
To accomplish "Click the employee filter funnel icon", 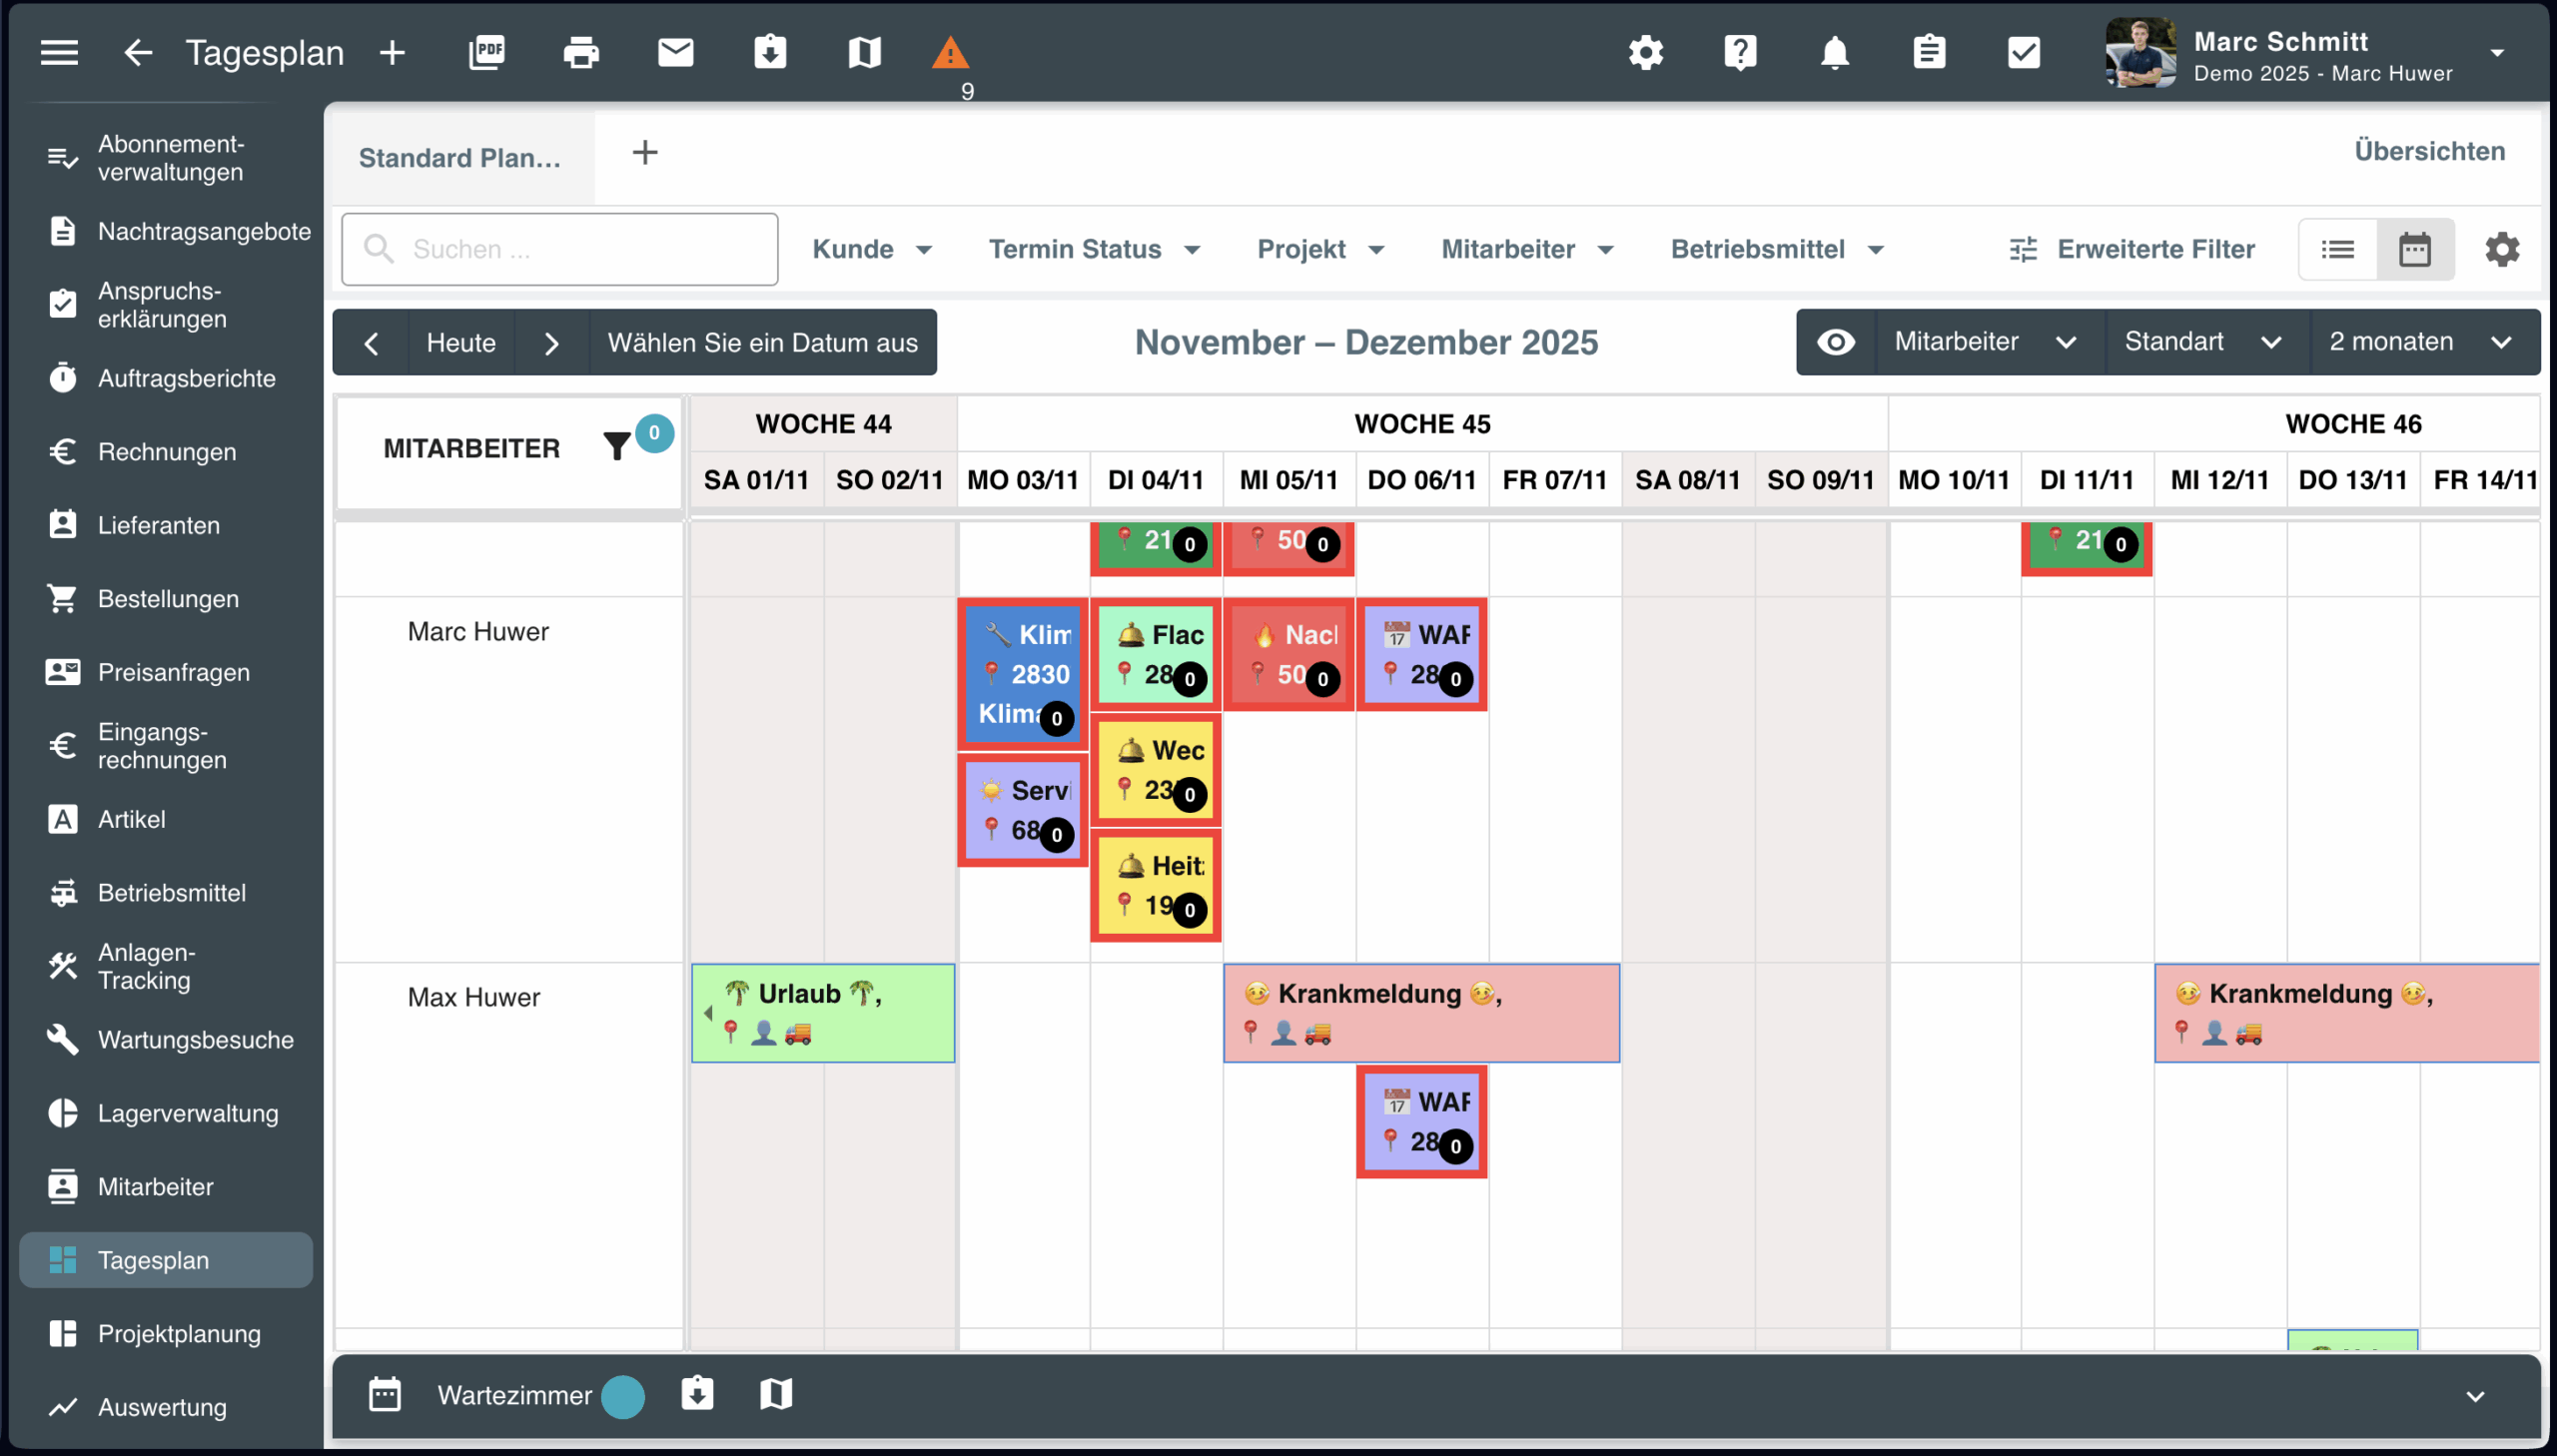I will coord(617,446).
